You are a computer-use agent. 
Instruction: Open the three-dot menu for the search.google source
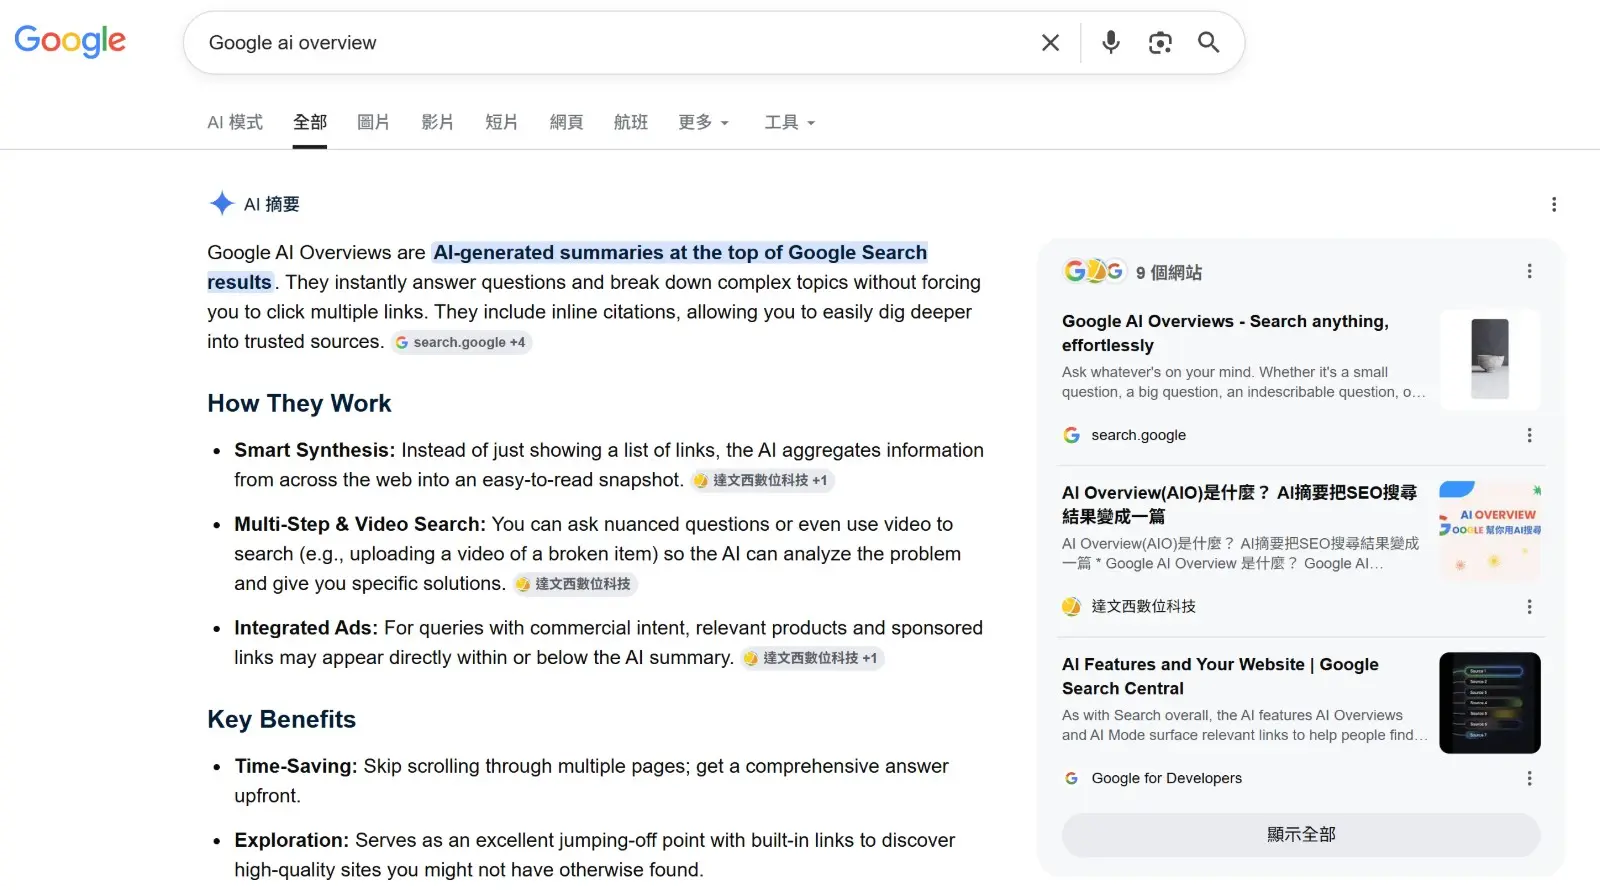coord(1529,435)
